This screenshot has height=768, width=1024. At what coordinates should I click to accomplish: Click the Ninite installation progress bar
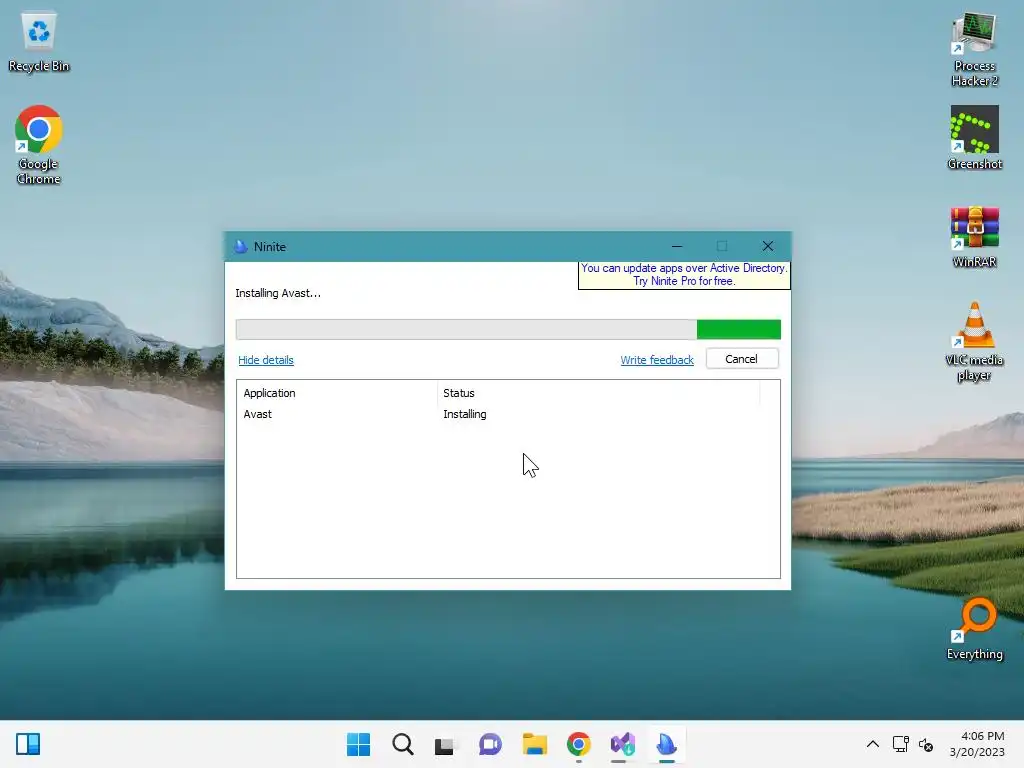pos(508,329)
